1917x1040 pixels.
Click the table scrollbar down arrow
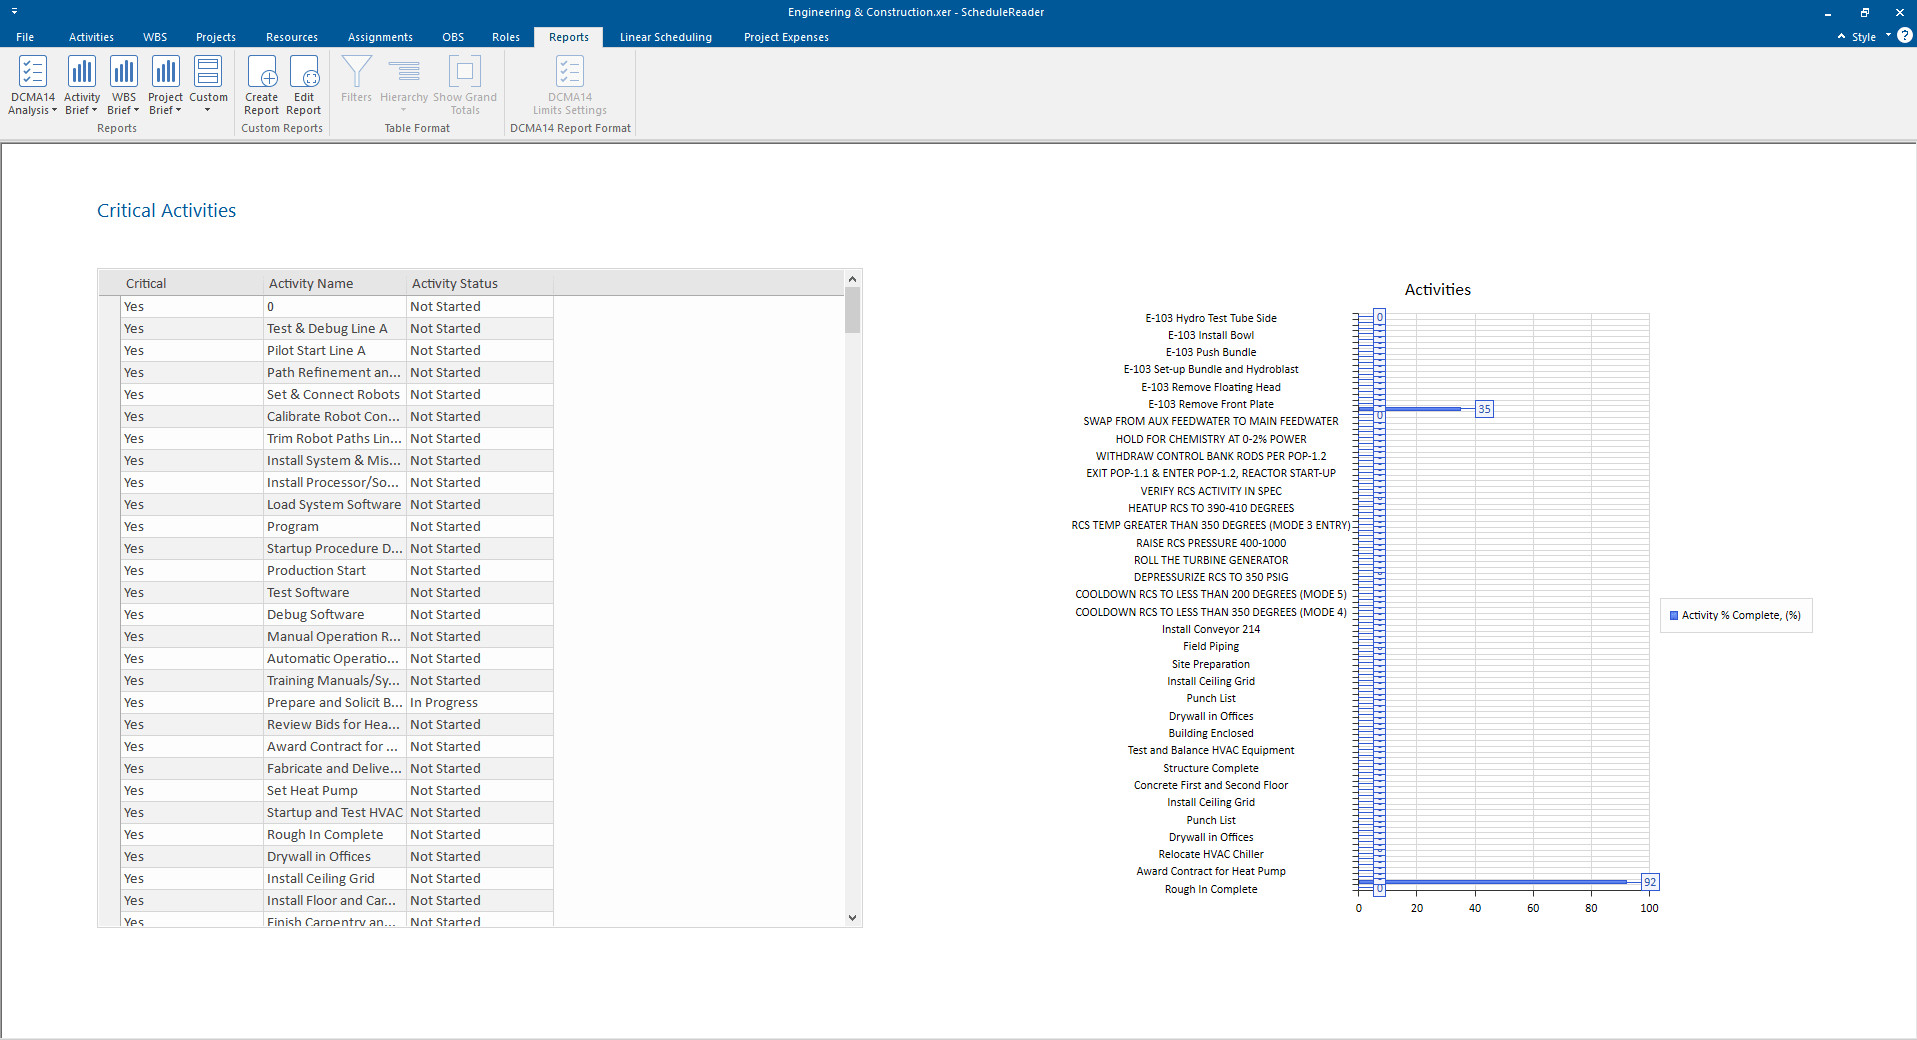click(x=852, y=917)
